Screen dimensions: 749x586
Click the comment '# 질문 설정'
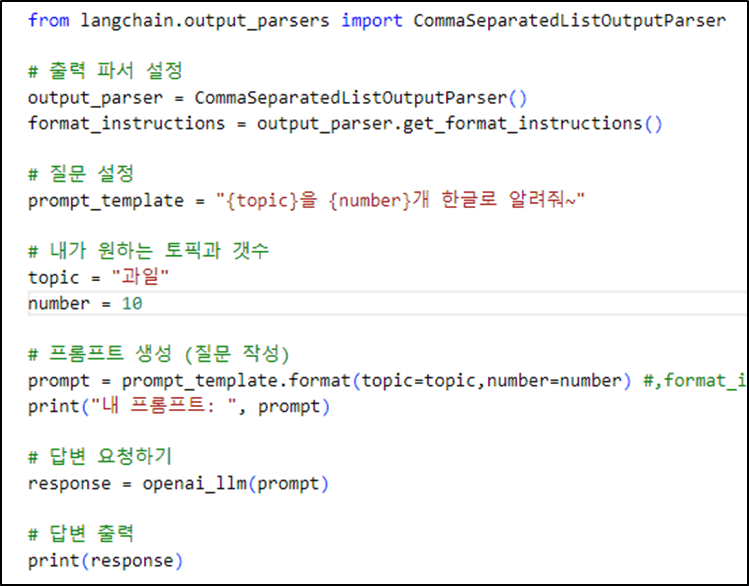point(81,174)
